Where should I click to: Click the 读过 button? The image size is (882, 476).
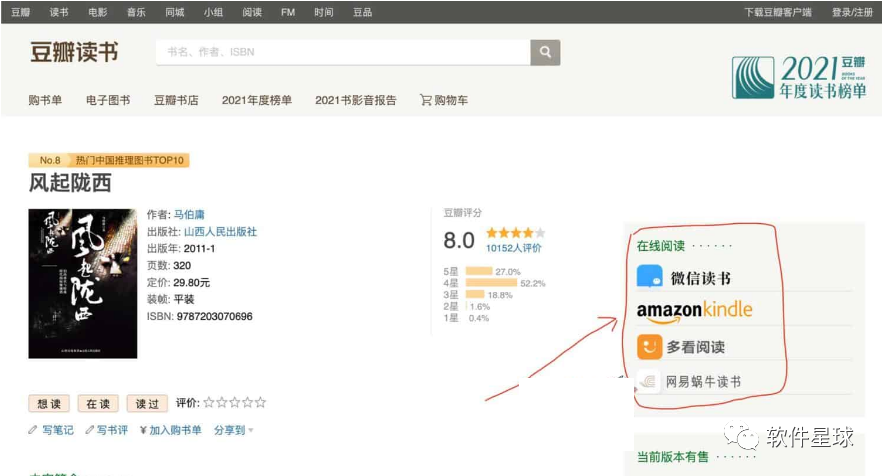coord(147,403)
